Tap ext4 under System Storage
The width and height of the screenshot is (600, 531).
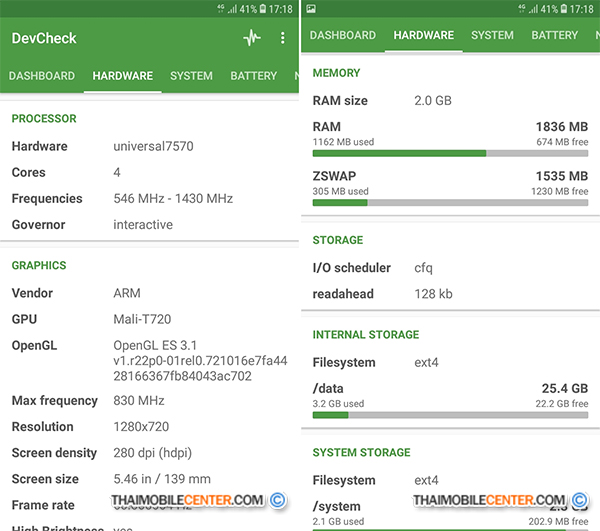[426, 480]
